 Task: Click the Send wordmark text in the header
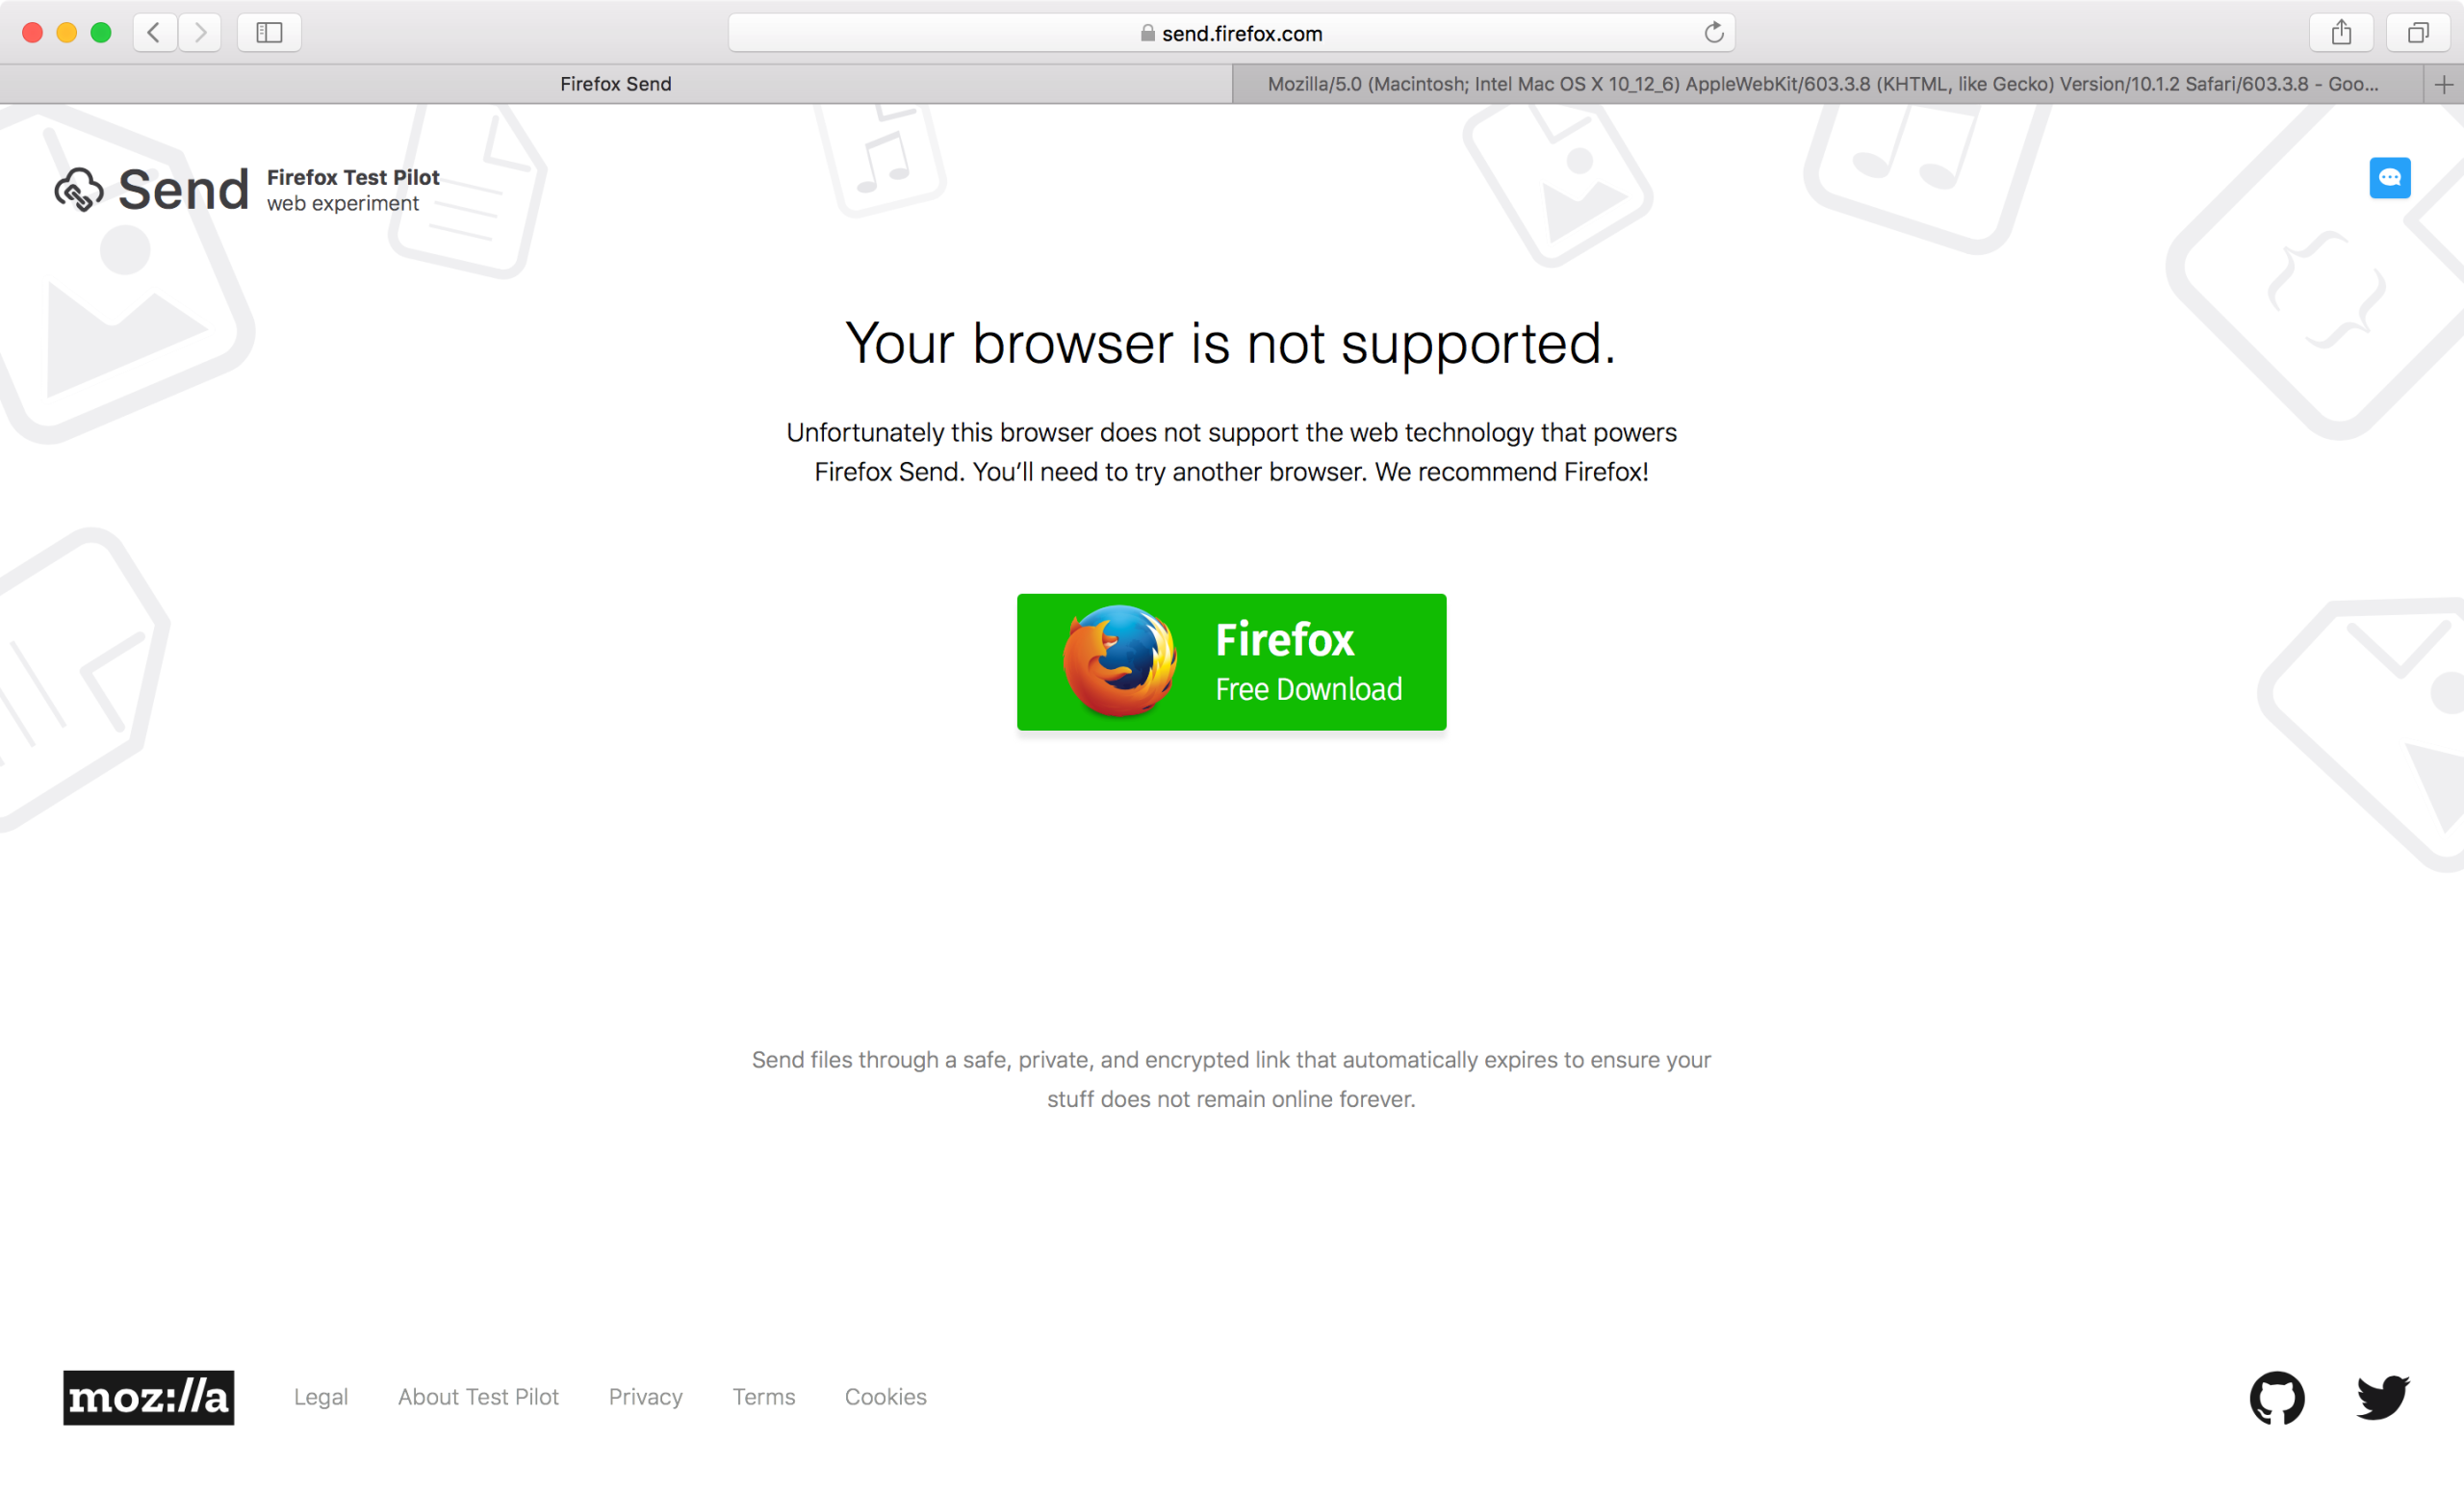[184, 190]
